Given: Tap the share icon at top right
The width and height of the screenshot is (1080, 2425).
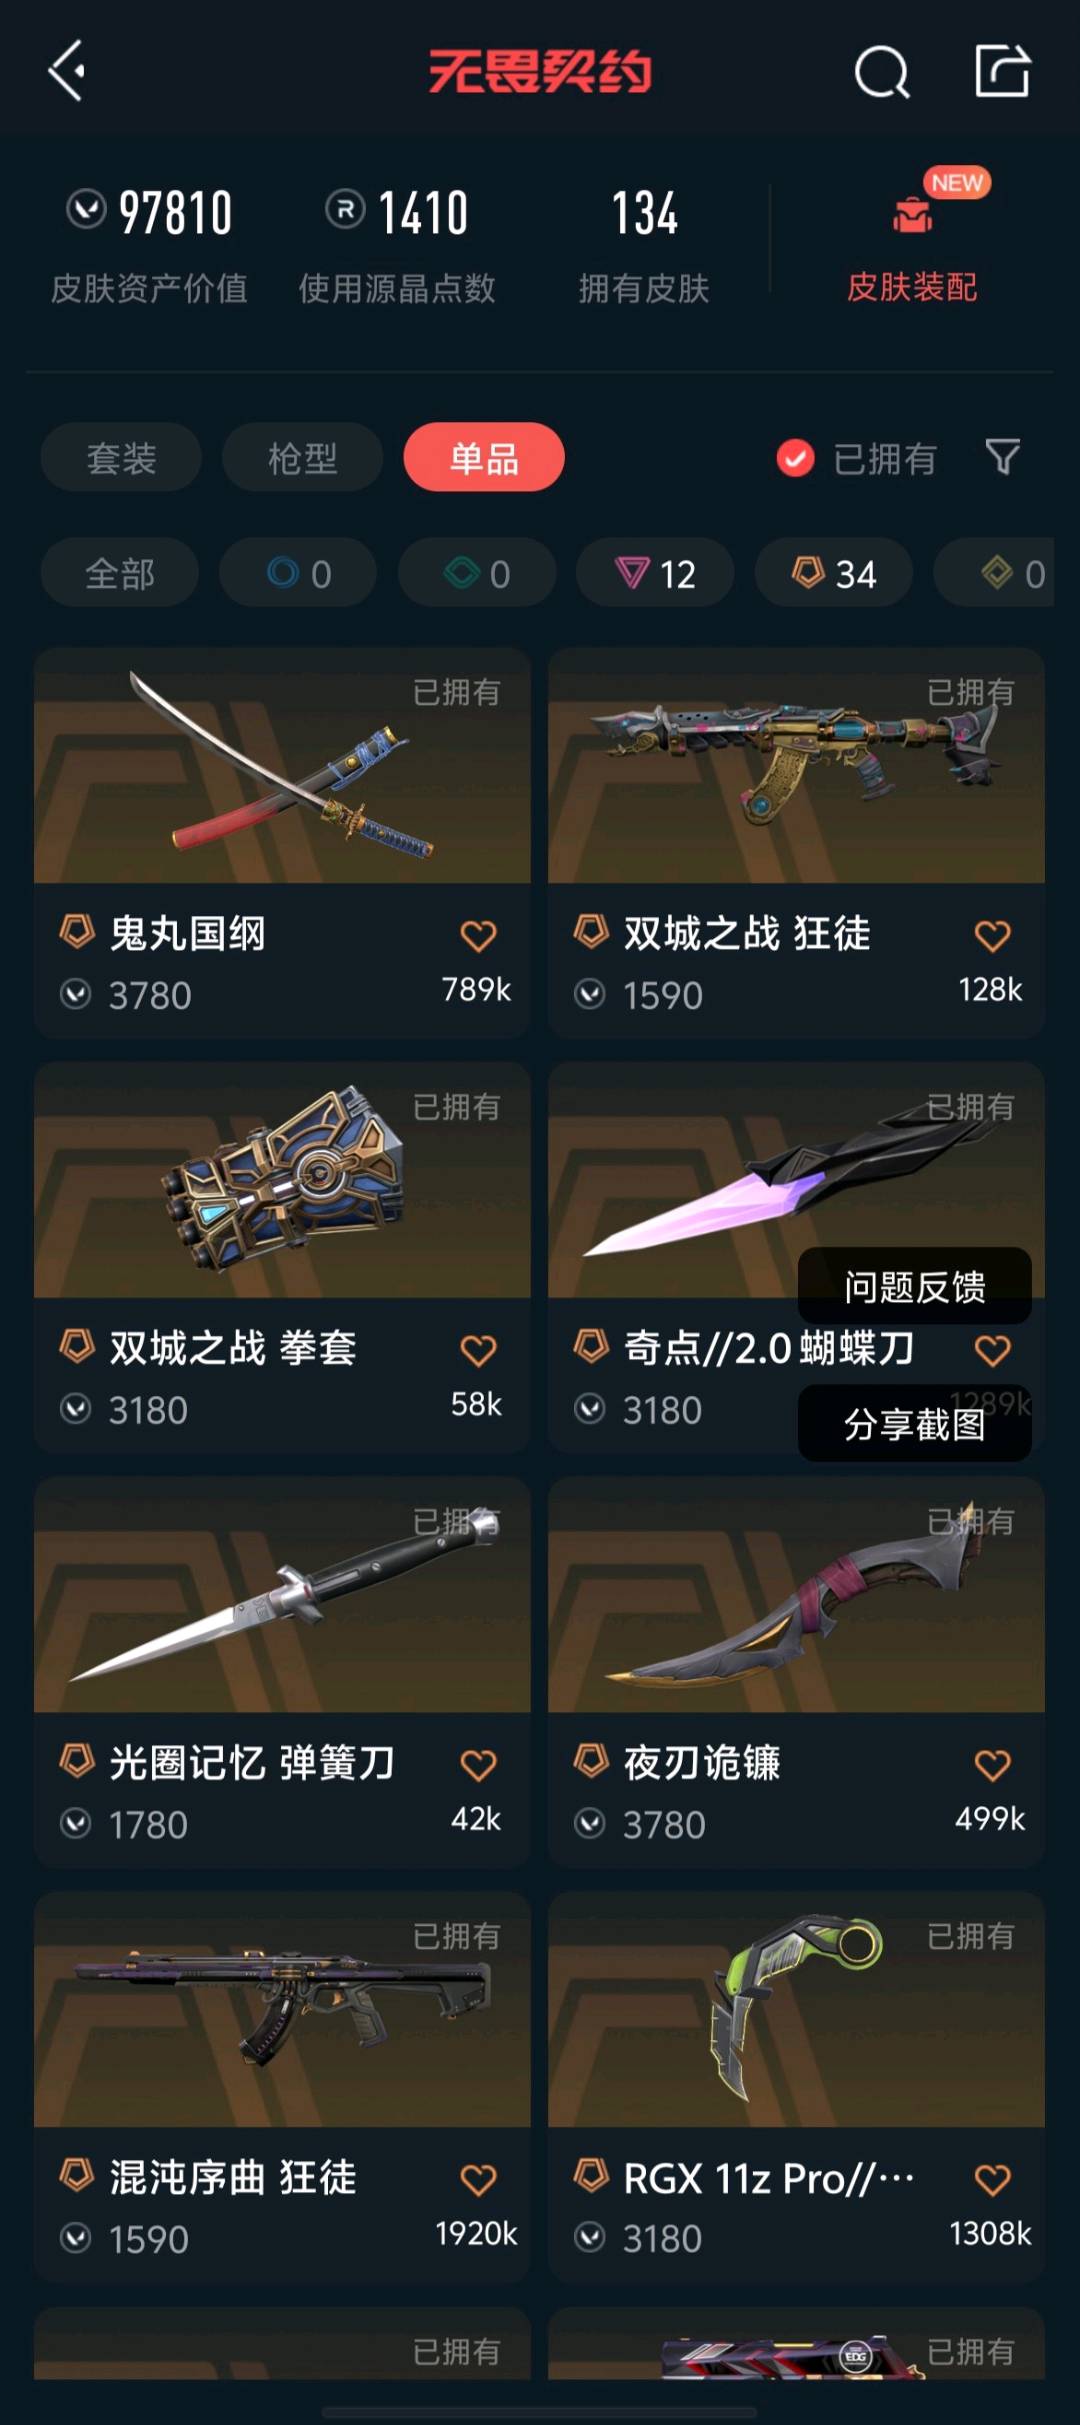Looking at the screenshot, I should click(x=1002, y=71).
